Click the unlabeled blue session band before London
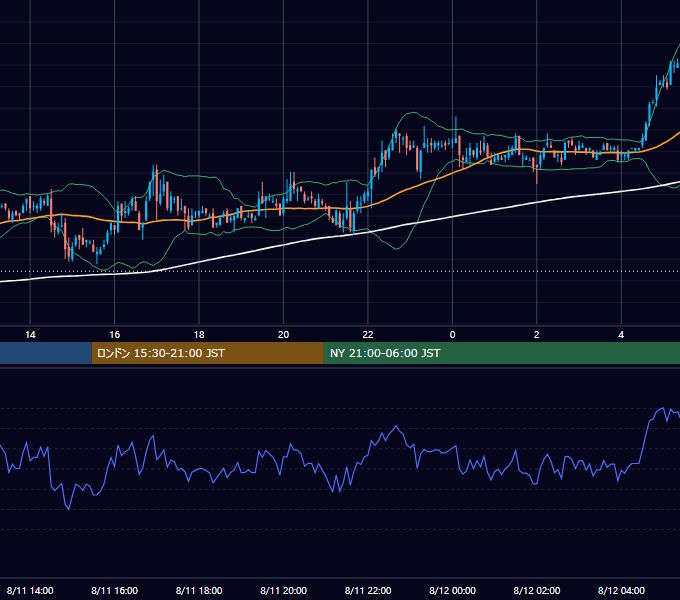The width and height of the screenshot is (680, 600). coord(46,353)
